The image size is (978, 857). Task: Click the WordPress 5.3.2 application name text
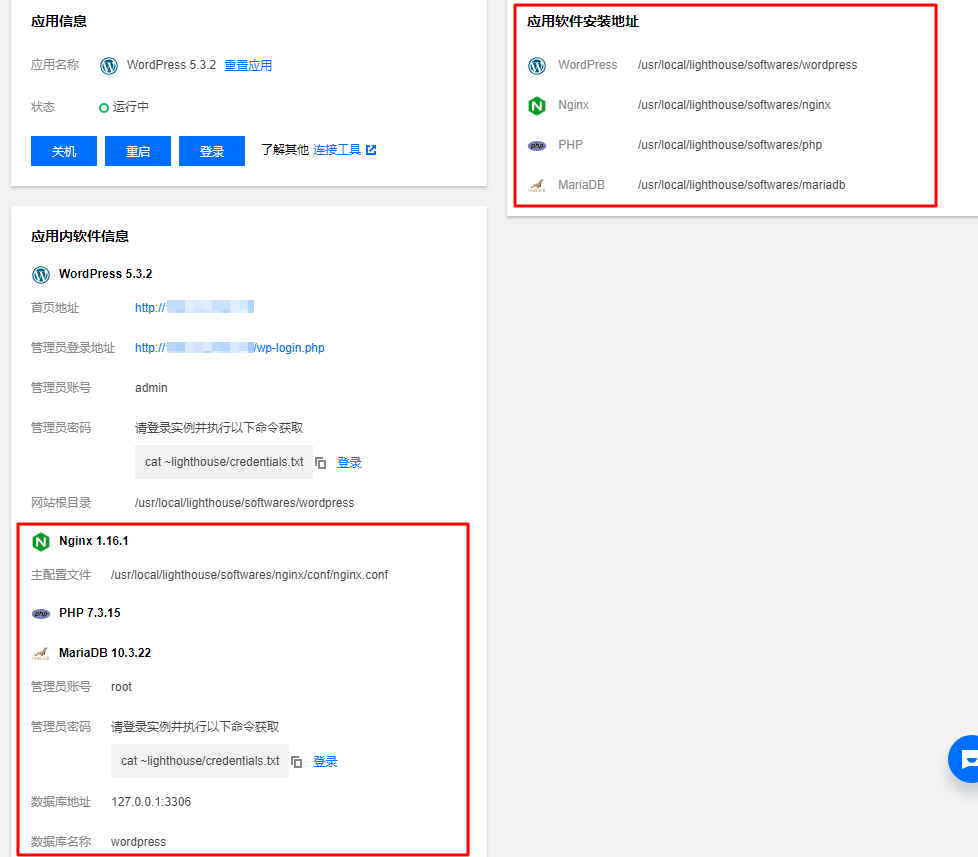172,65
